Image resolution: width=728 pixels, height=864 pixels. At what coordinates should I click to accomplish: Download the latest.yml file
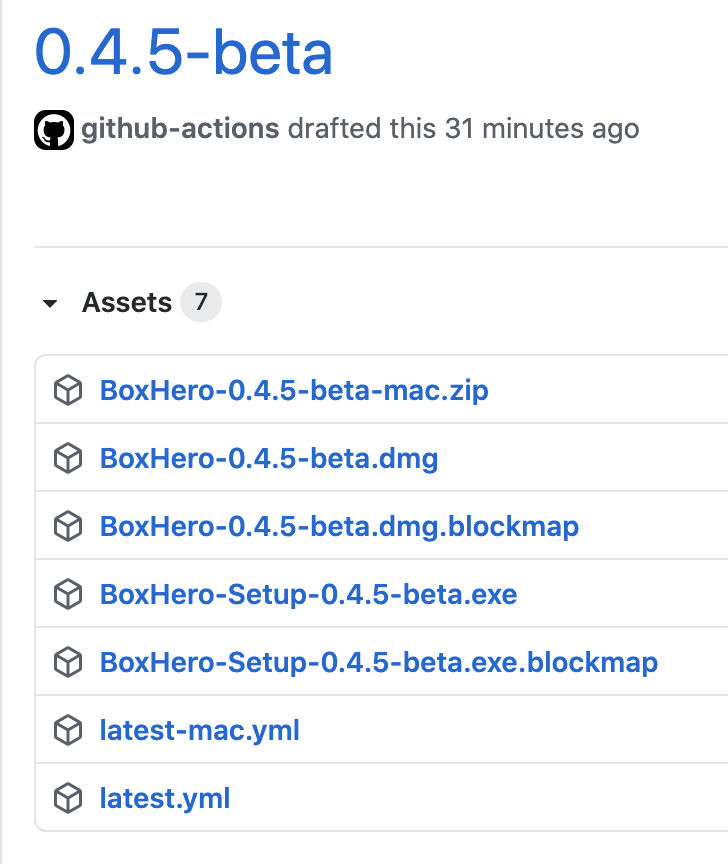(x=165, y=798)
